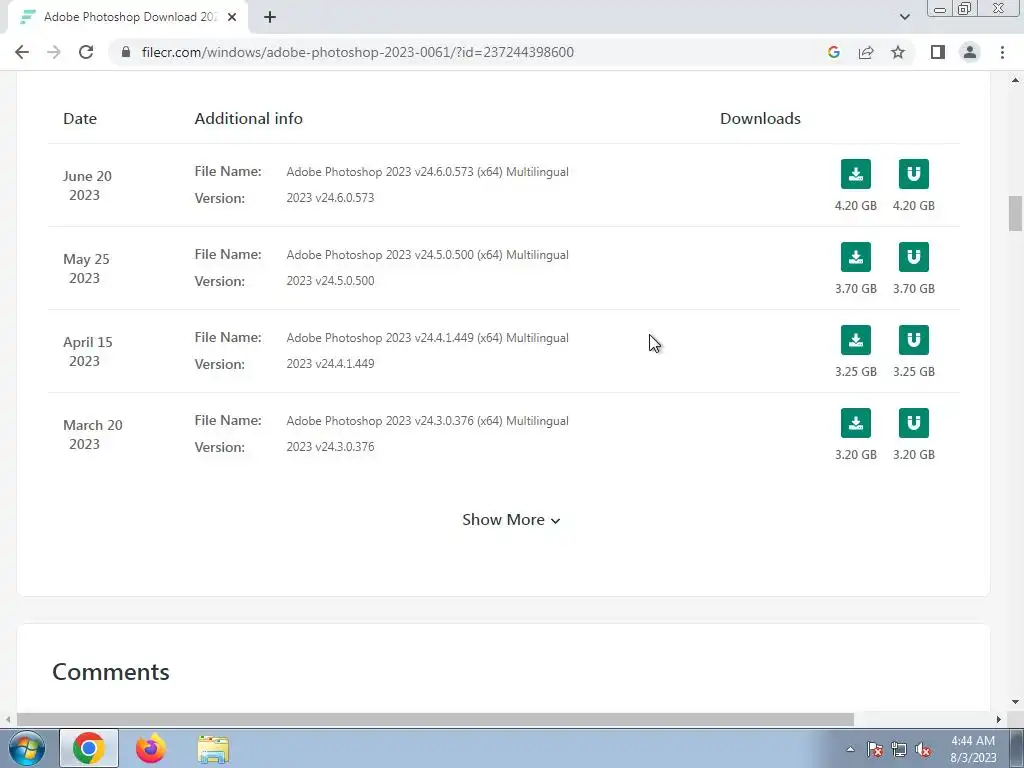
Task: Click the vertical scrollbar thumb
Action: (1015, 214)
